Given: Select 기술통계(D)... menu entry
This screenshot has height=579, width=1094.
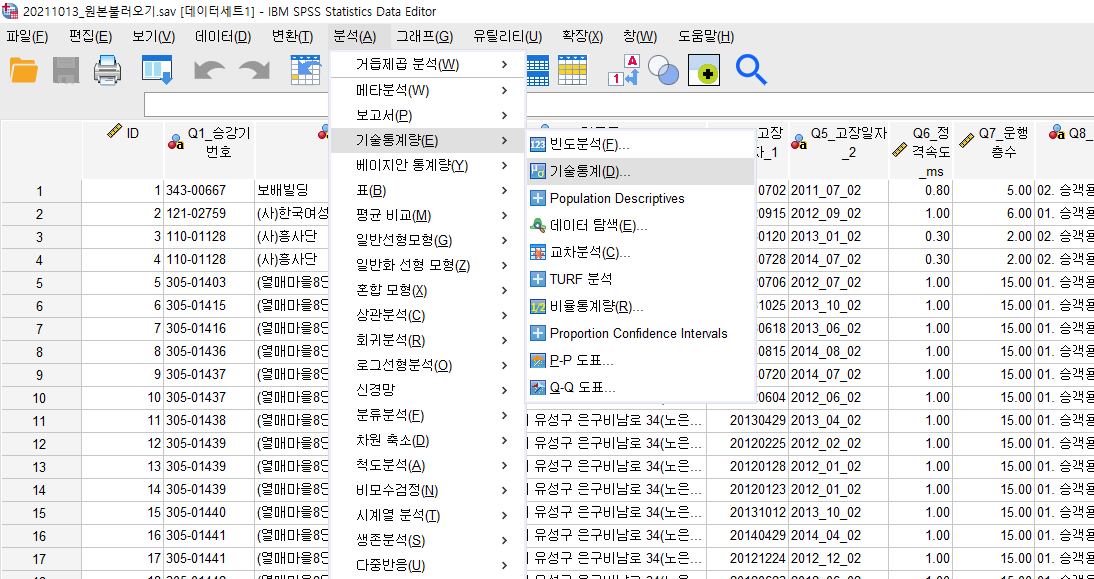Looking at the screenshot, I should coord(640,172).
